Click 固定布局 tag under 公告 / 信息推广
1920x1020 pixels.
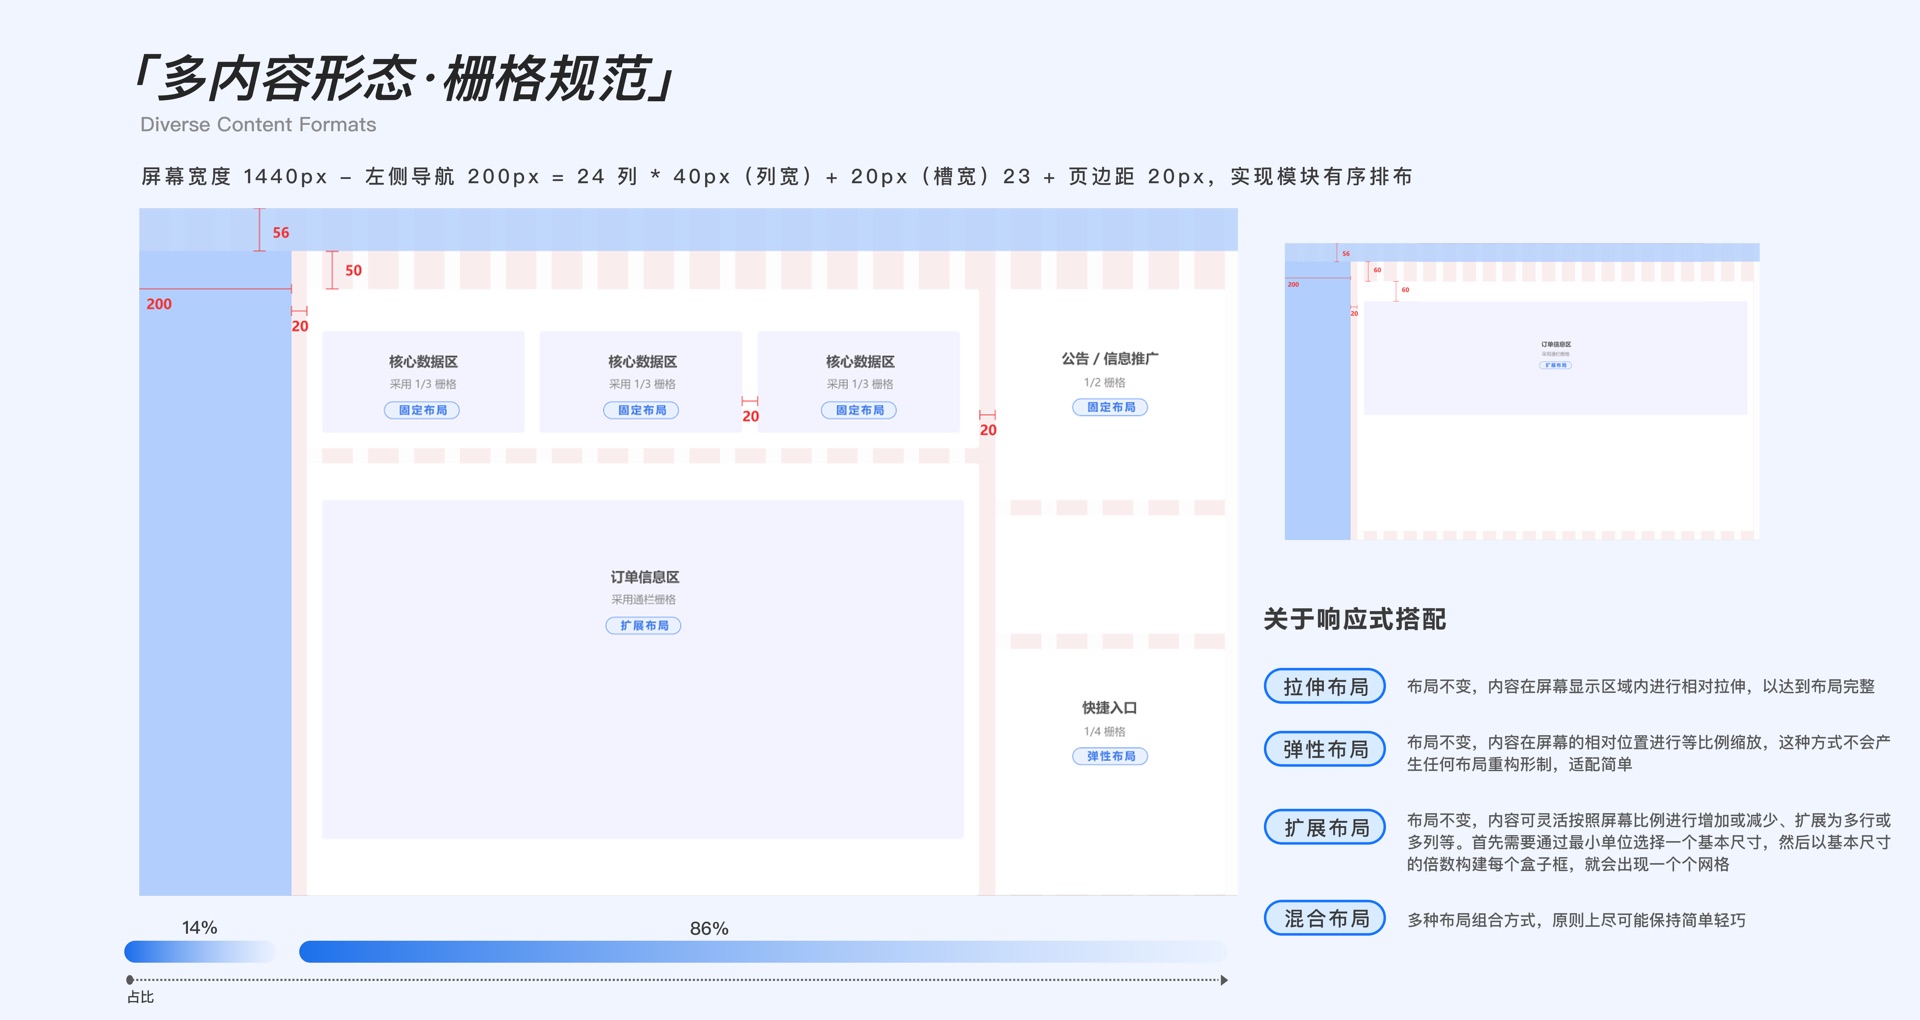[1110, 407]
